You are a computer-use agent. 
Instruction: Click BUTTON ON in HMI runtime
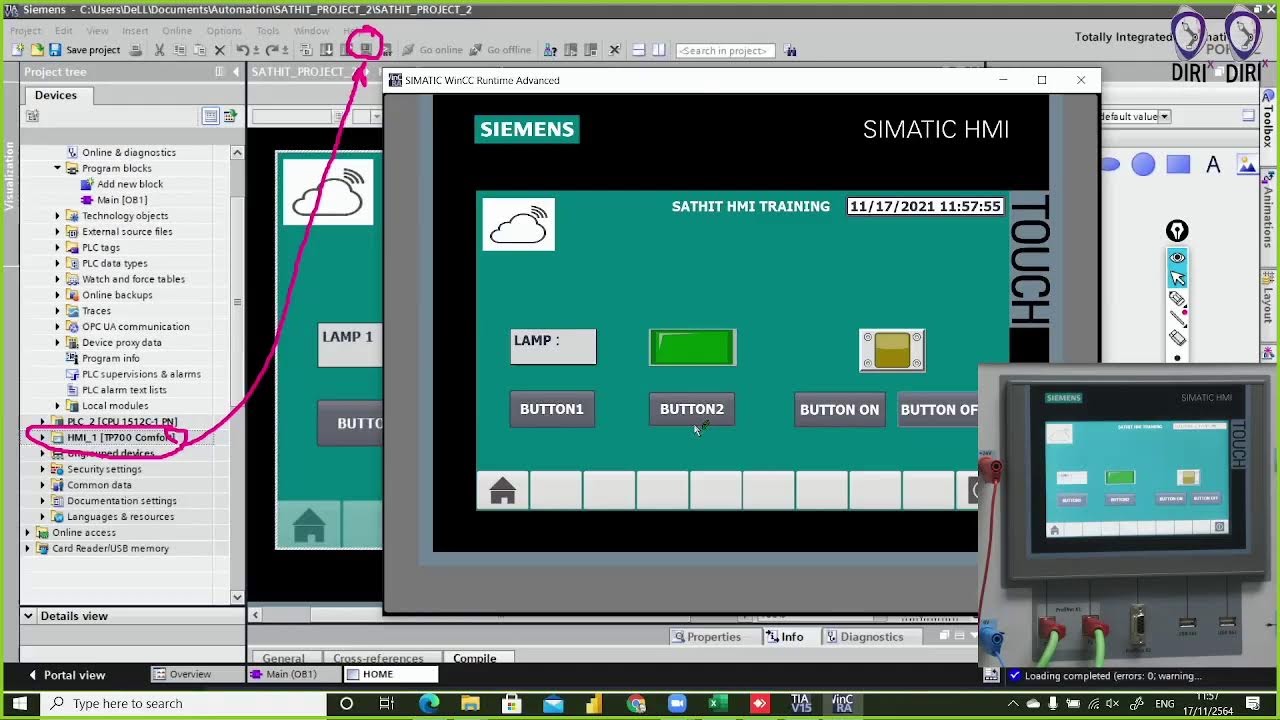pyautogui.click(x=840, y=410)
